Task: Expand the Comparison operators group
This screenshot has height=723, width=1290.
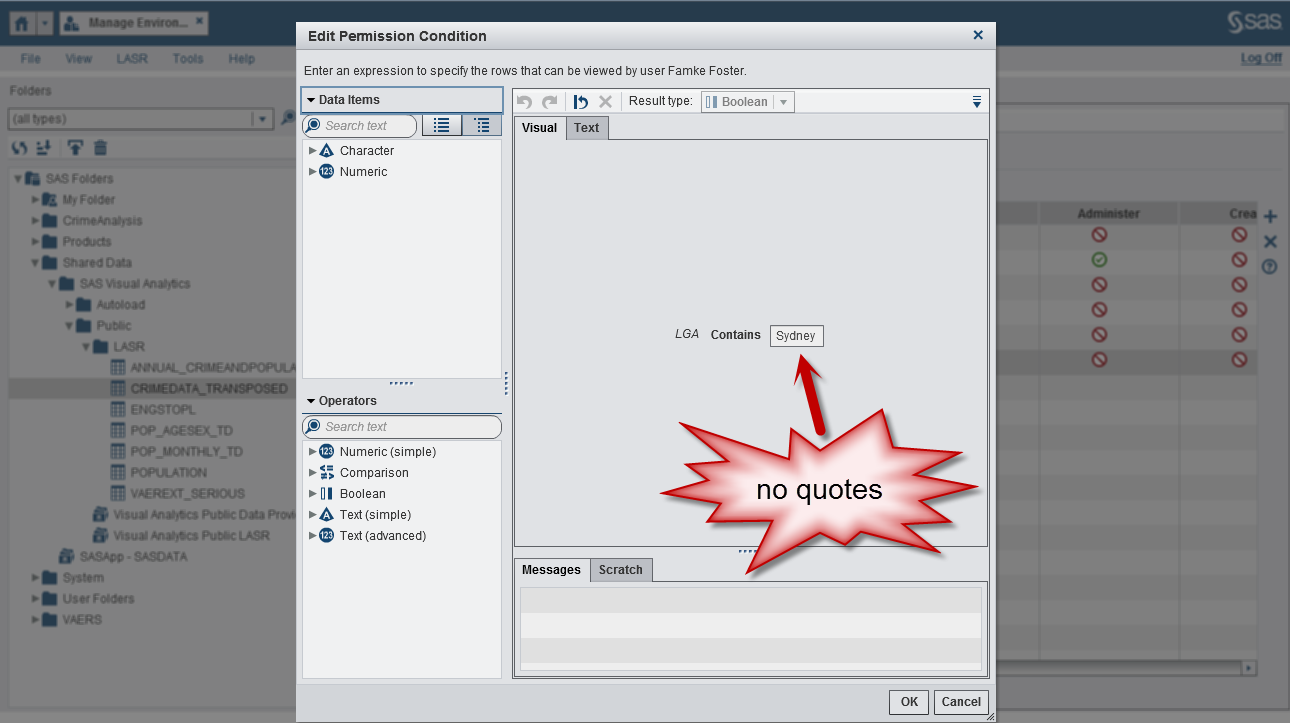Action: [313, 472]
